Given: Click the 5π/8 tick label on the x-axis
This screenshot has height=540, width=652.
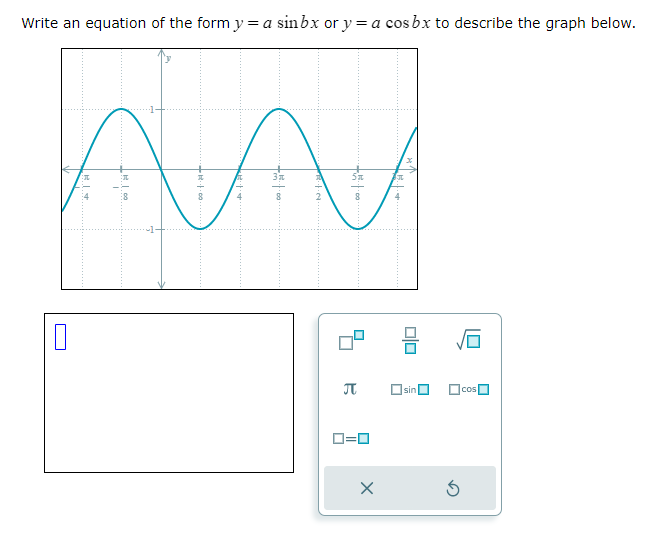Looking at the screenshot, I should tap(358, 186).
